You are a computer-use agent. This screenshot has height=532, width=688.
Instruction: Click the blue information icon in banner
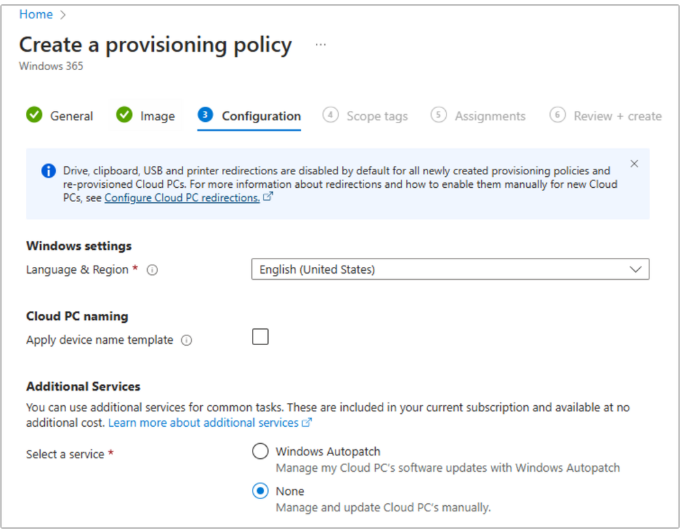coord(48,171)
